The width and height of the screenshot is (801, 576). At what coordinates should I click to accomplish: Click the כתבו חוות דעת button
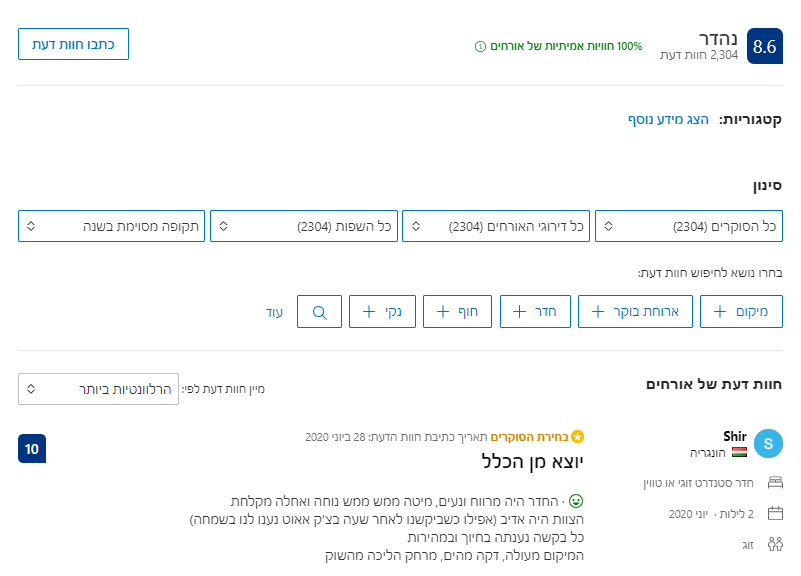click(73, 44)
